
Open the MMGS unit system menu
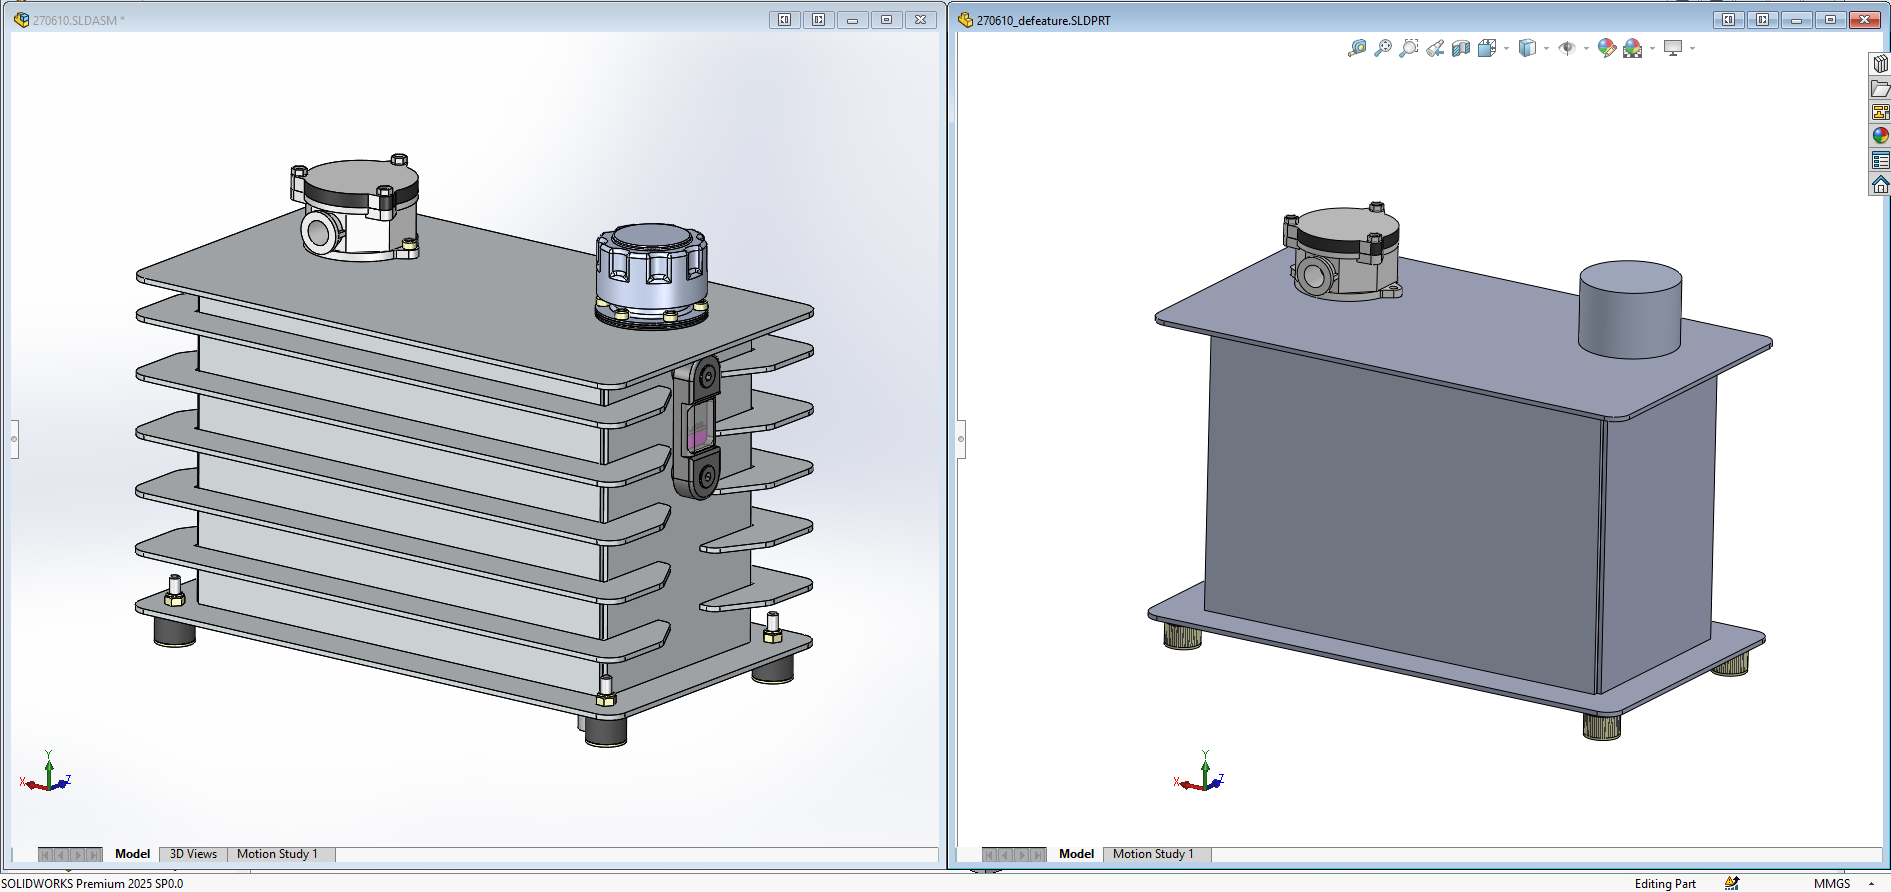click(x=1831, y=883)
